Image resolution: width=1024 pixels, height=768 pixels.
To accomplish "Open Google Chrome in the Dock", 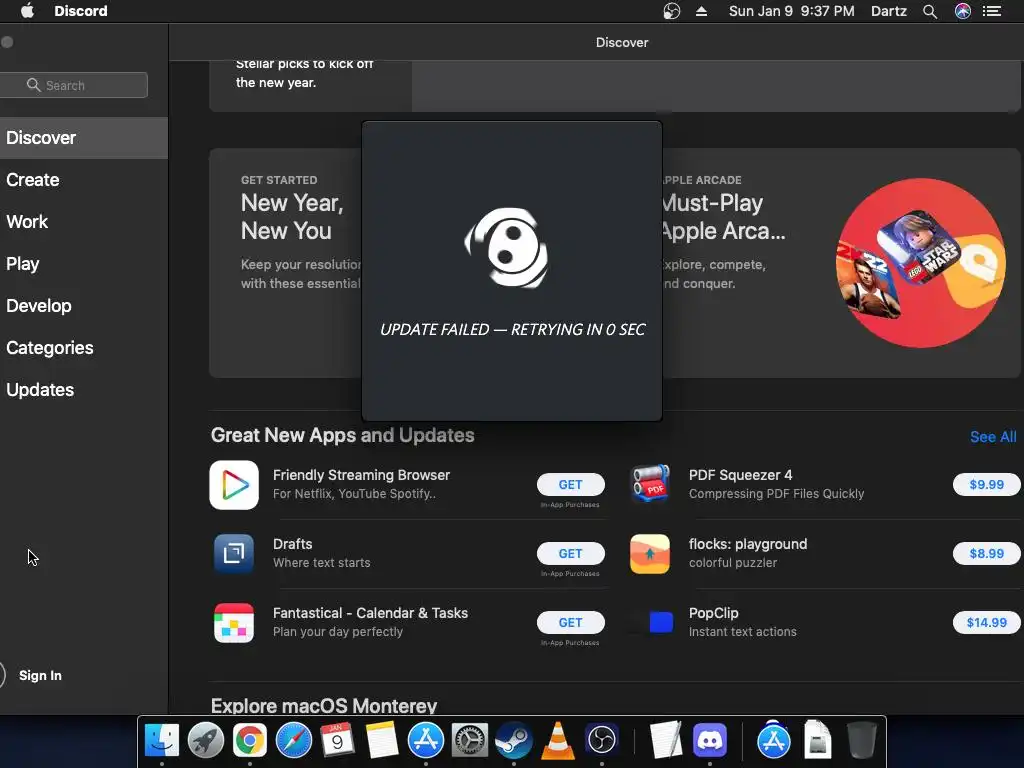I will click(x=250, y=740).
